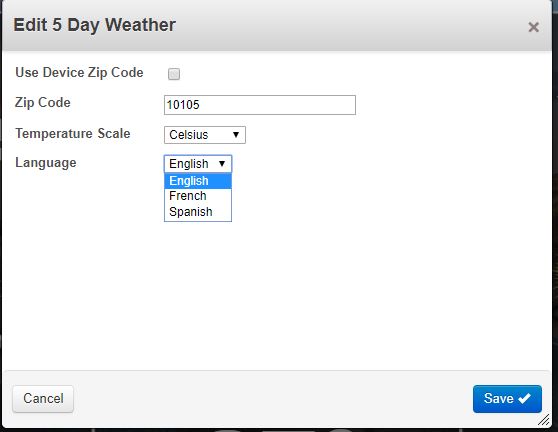Click the Language label text

pyautogui.click(x=46, y=163)
